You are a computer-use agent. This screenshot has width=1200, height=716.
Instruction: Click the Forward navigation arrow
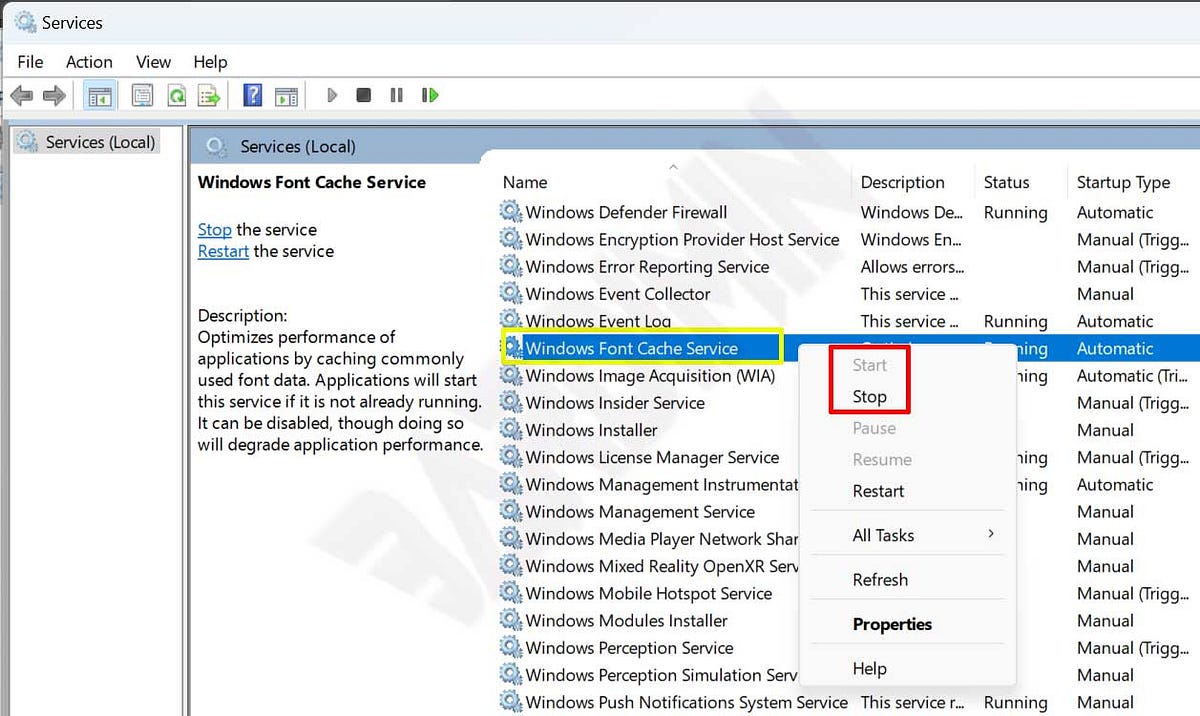pyautogui.click(x=54, y=95)
